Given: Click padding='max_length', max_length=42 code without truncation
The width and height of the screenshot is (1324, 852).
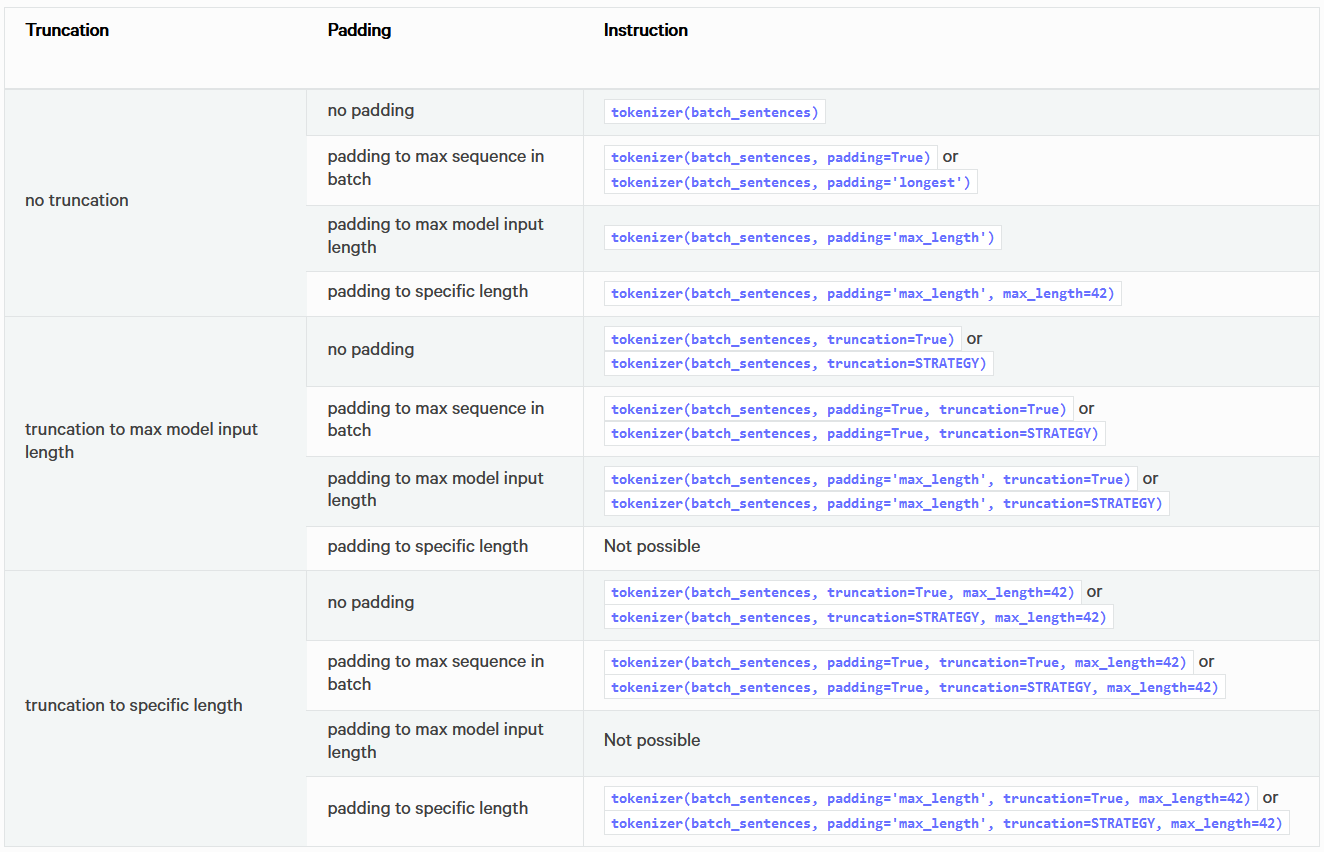Looking at the screenshot, I should click(x=862, y=293).
